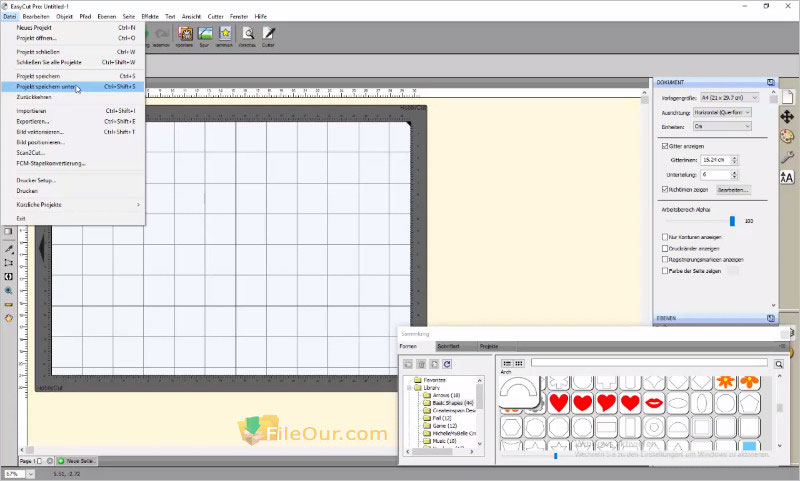Open the Sammlung panel options menu icon

[782, 346]
